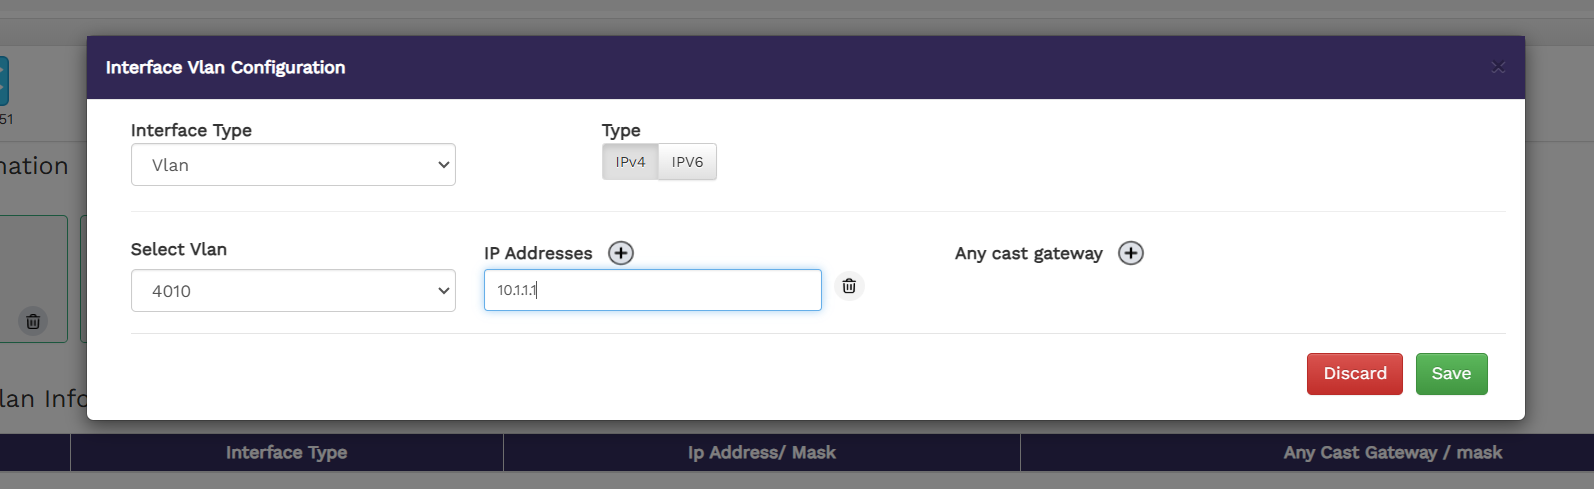Click Any Cast Gateway / mask column header
Screen dimensions: 1594x489
[1392, 452]
